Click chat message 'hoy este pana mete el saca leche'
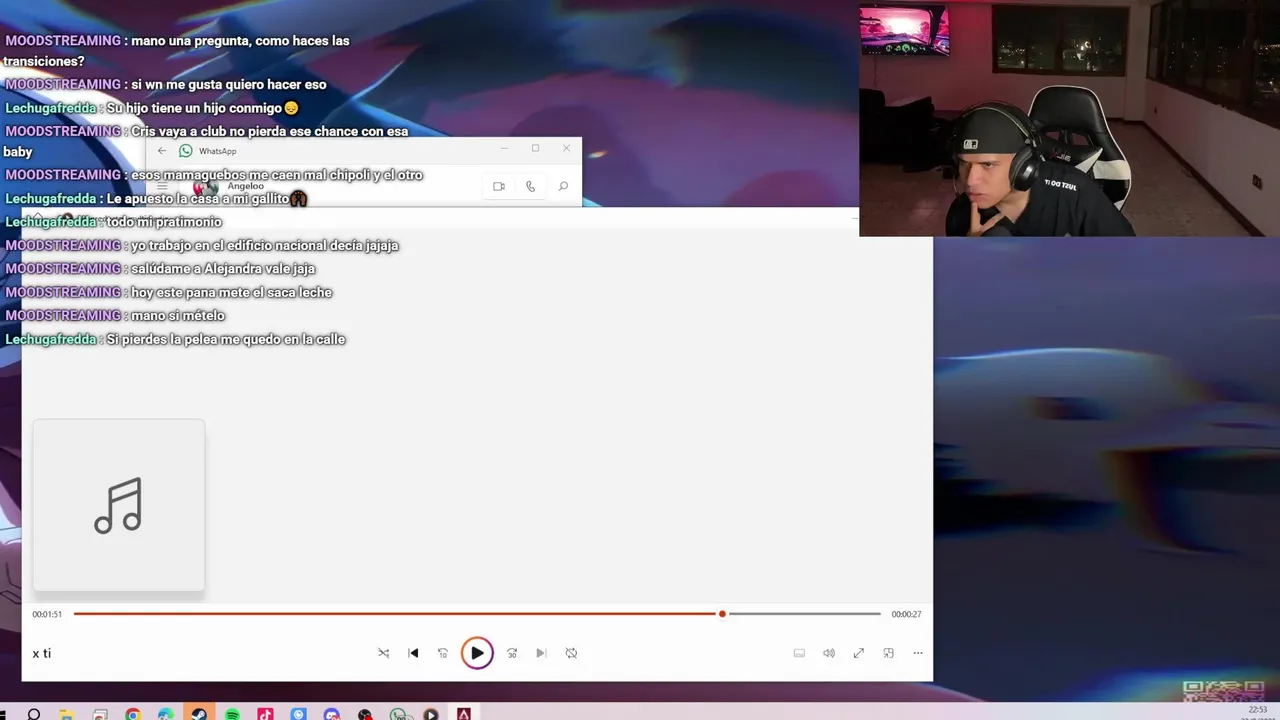 (231, 292)
